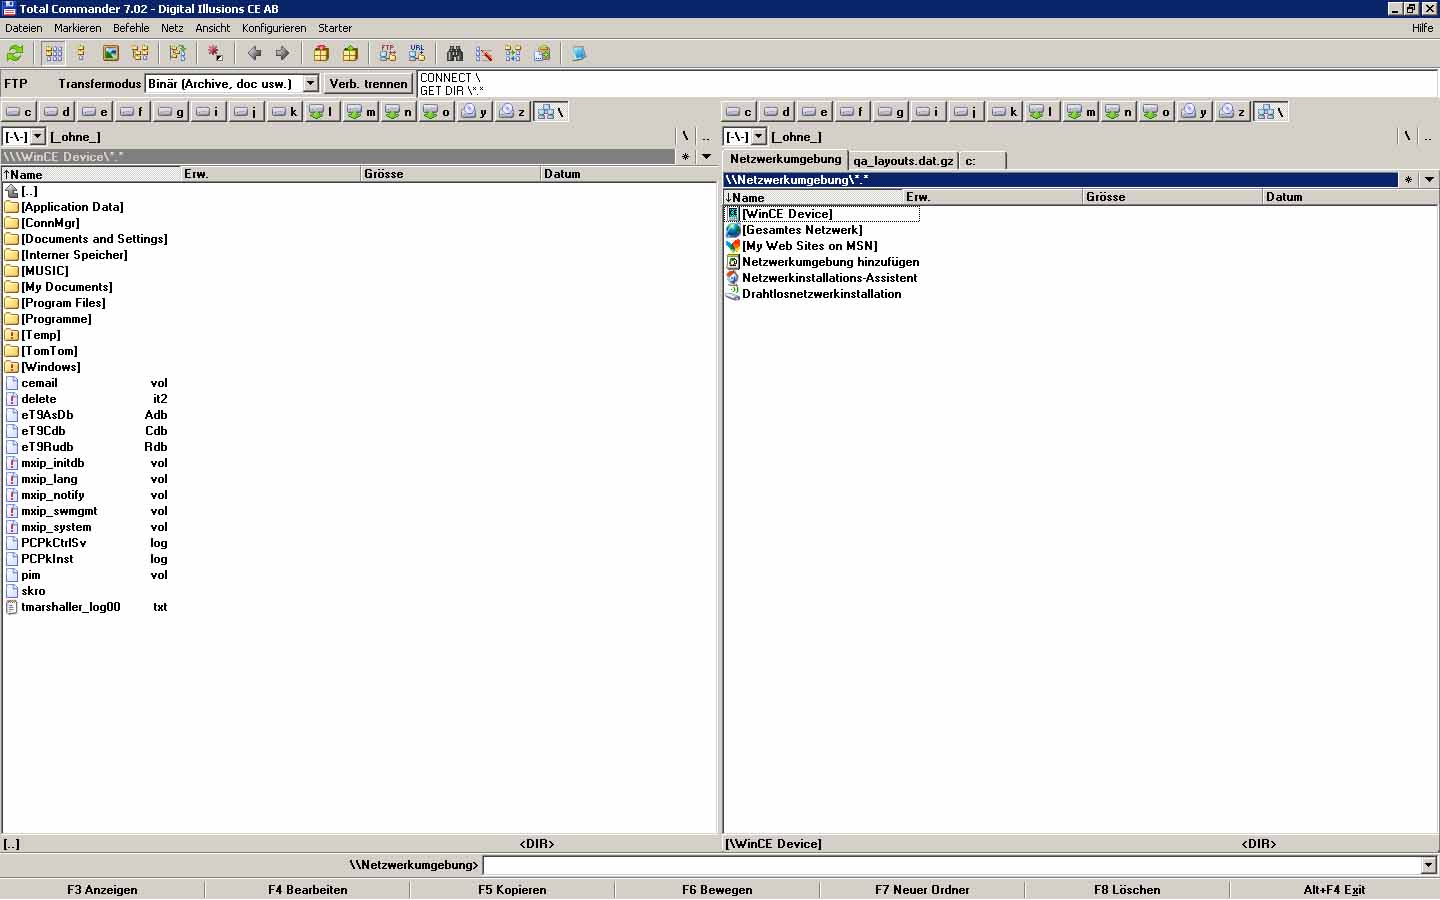Click Verb. trennen button
Screen dimensions: 1440x900
[x=368, y=84]
